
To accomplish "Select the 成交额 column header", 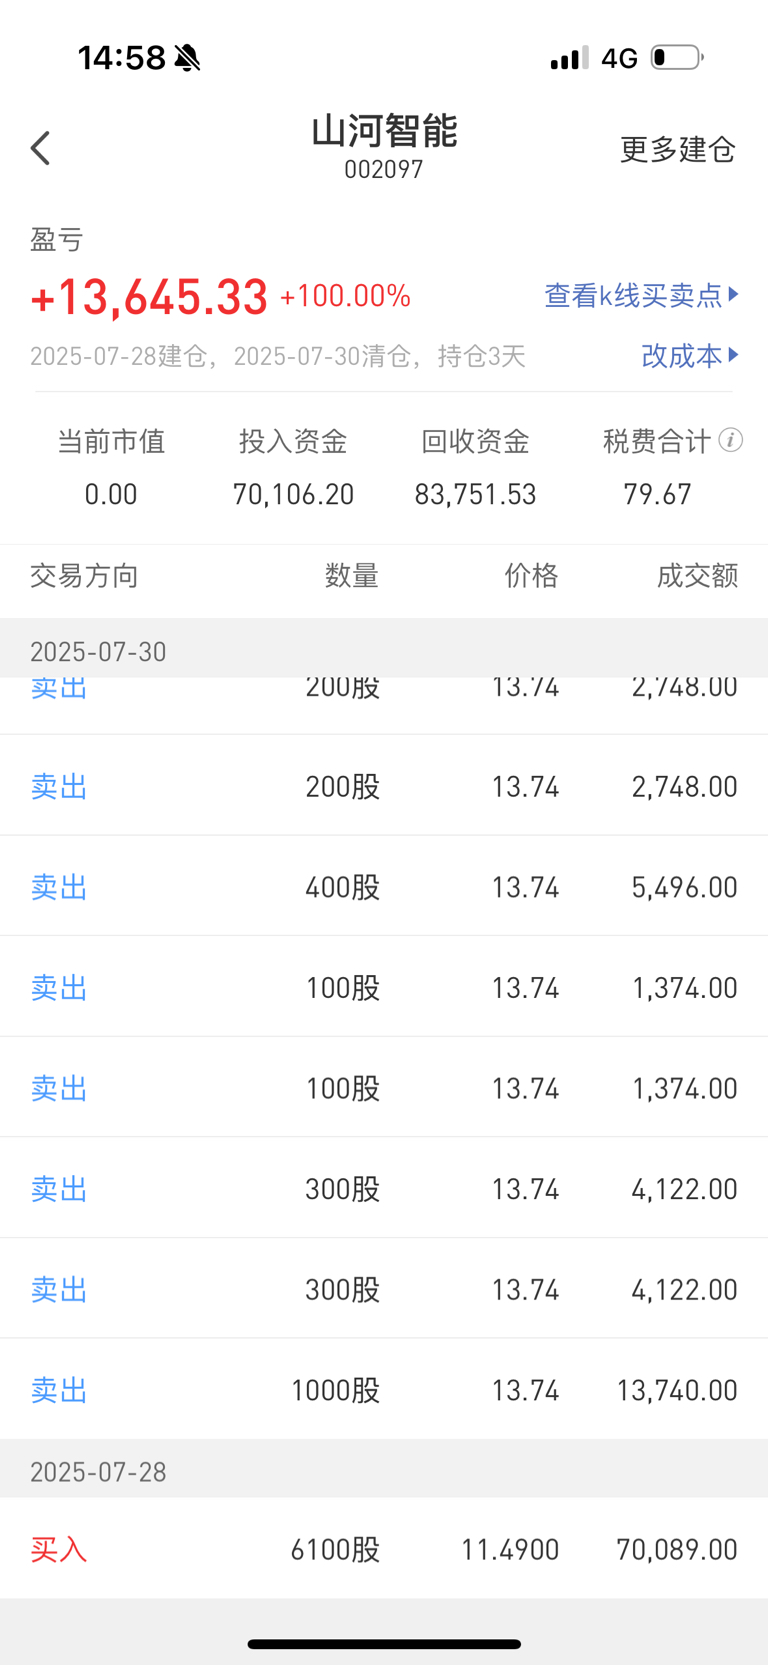I will [x=697, y=576].
